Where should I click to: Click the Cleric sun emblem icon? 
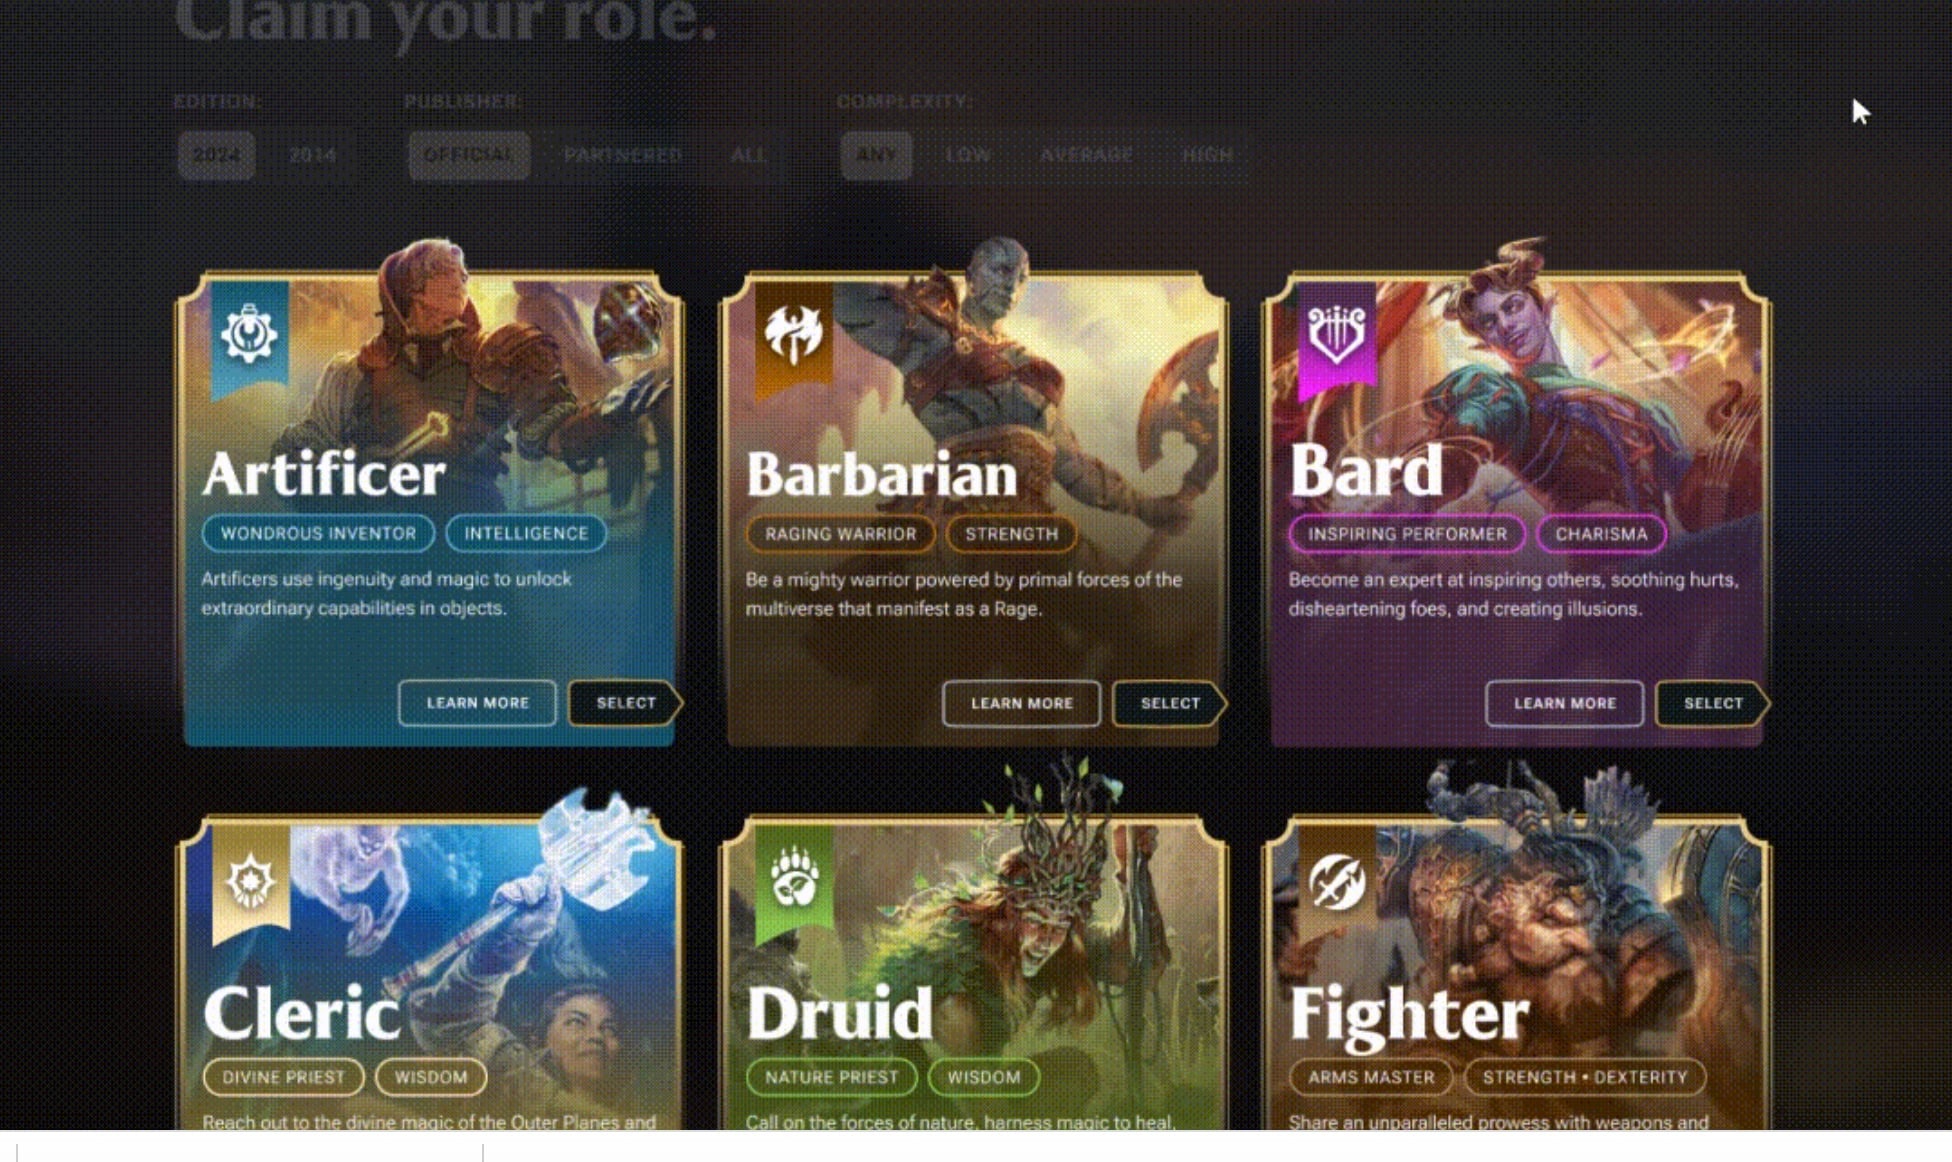(x=250, y=881)
